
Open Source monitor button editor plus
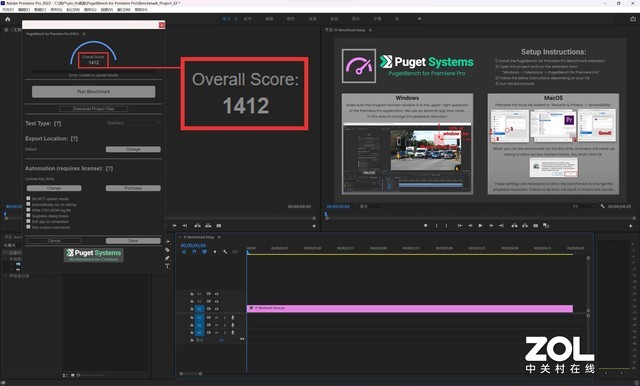click(x=314, y=226)
